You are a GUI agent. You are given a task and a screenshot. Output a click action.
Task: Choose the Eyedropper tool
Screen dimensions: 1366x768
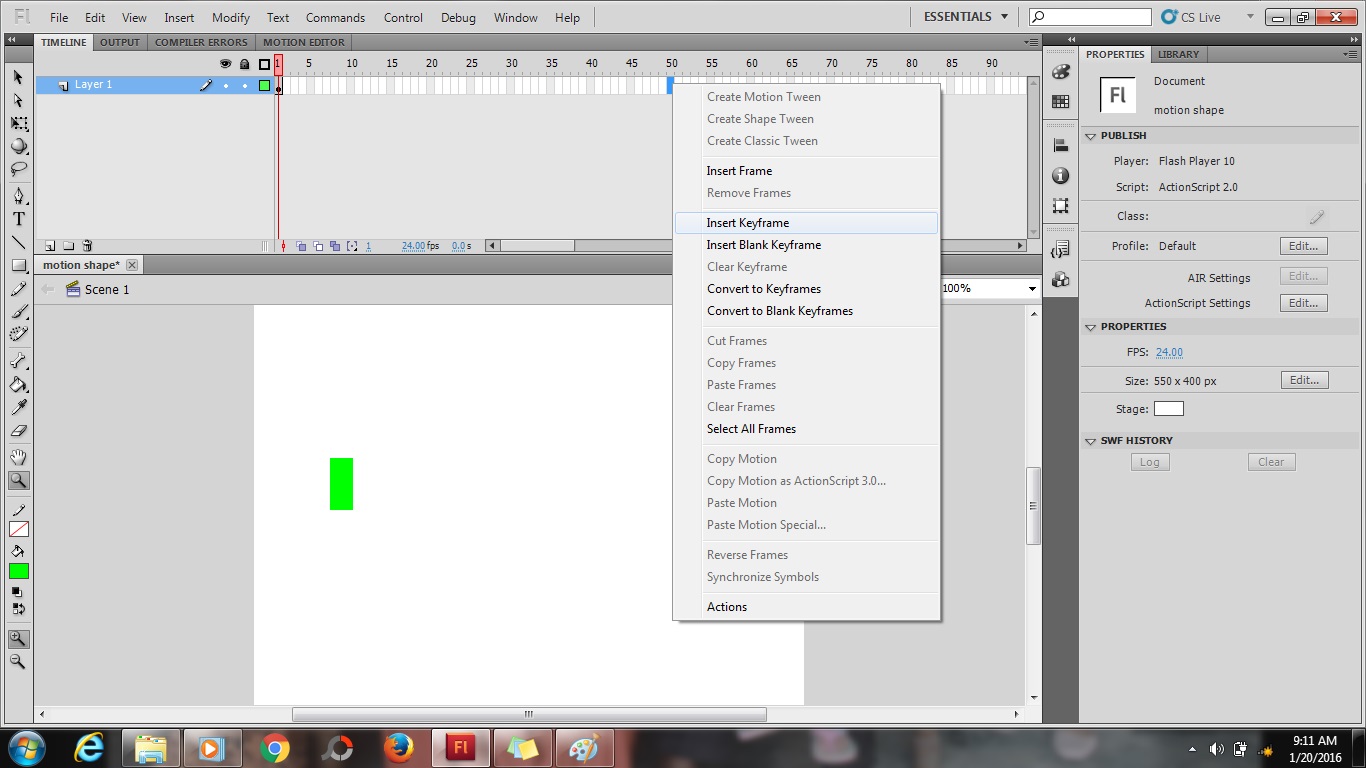tap(17, 406)
